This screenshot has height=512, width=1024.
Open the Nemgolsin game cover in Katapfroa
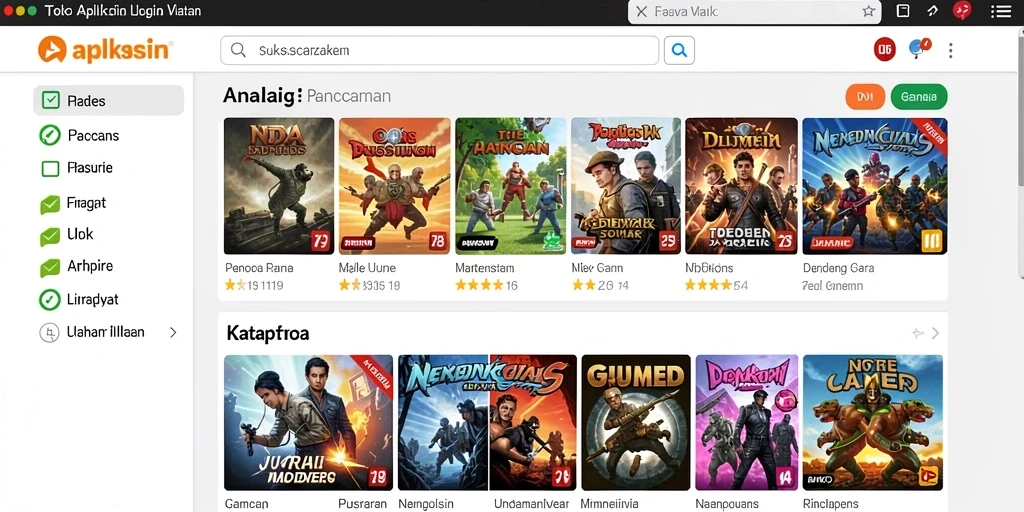click(x=487, y=423)
